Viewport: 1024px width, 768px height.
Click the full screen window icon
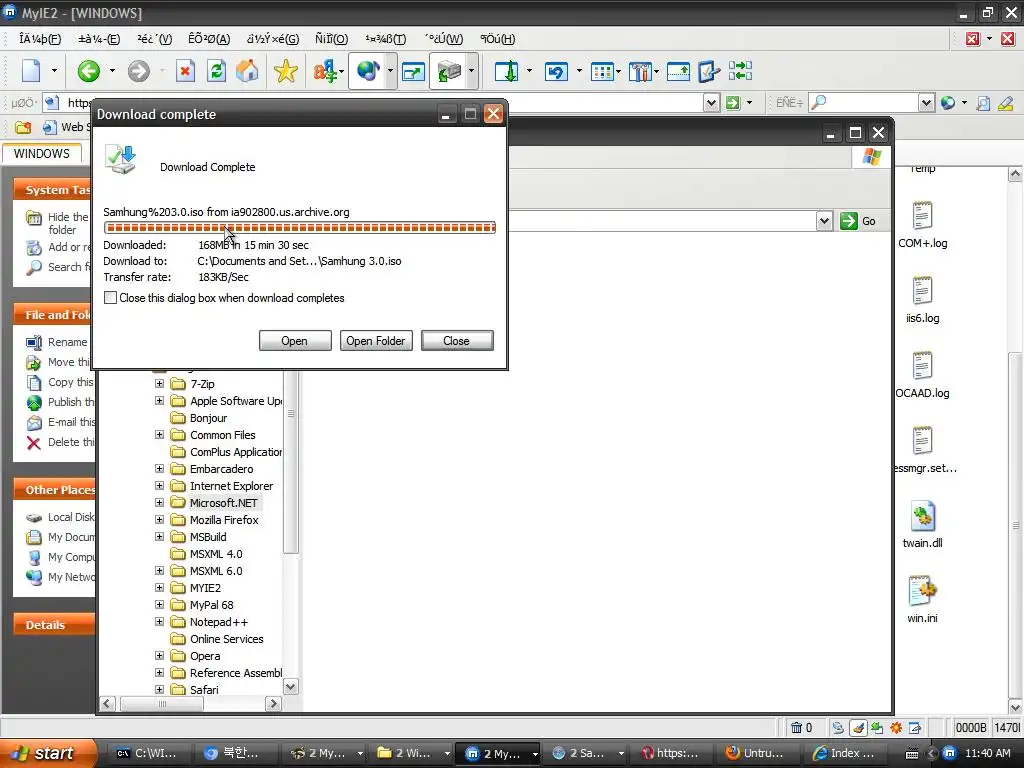pos(413,71)
